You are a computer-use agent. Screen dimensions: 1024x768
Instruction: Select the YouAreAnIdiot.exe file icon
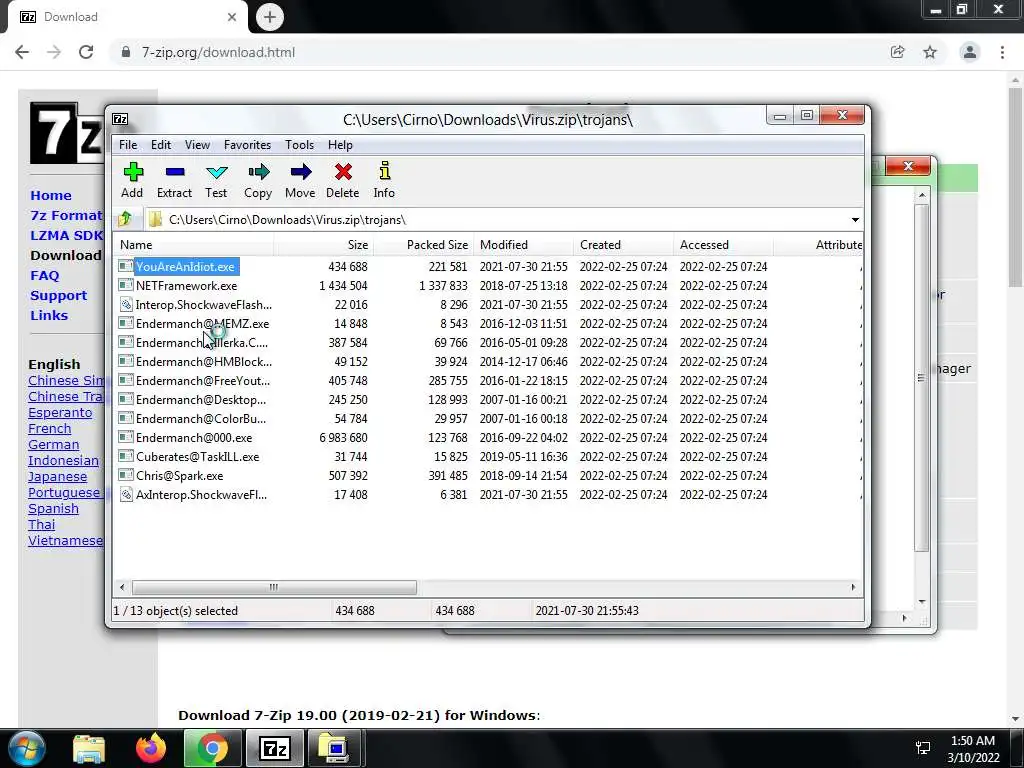[125, 266]
